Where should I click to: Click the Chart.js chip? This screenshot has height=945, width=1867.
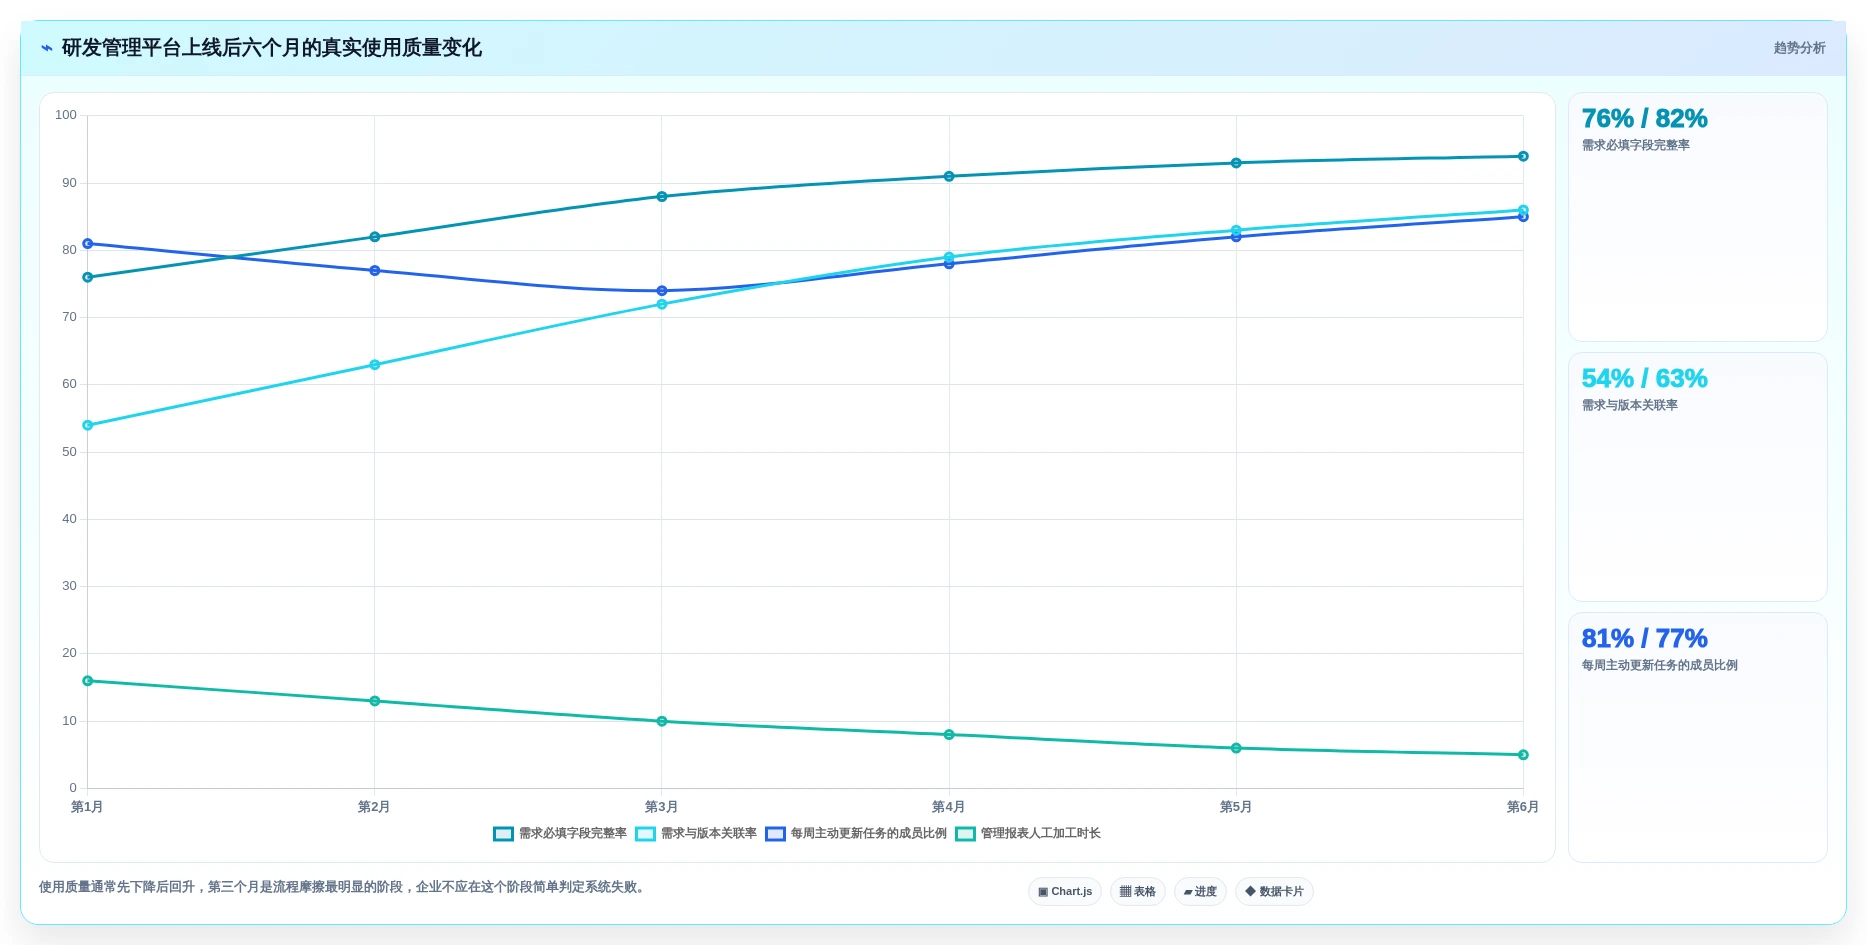click(1065, 891)
